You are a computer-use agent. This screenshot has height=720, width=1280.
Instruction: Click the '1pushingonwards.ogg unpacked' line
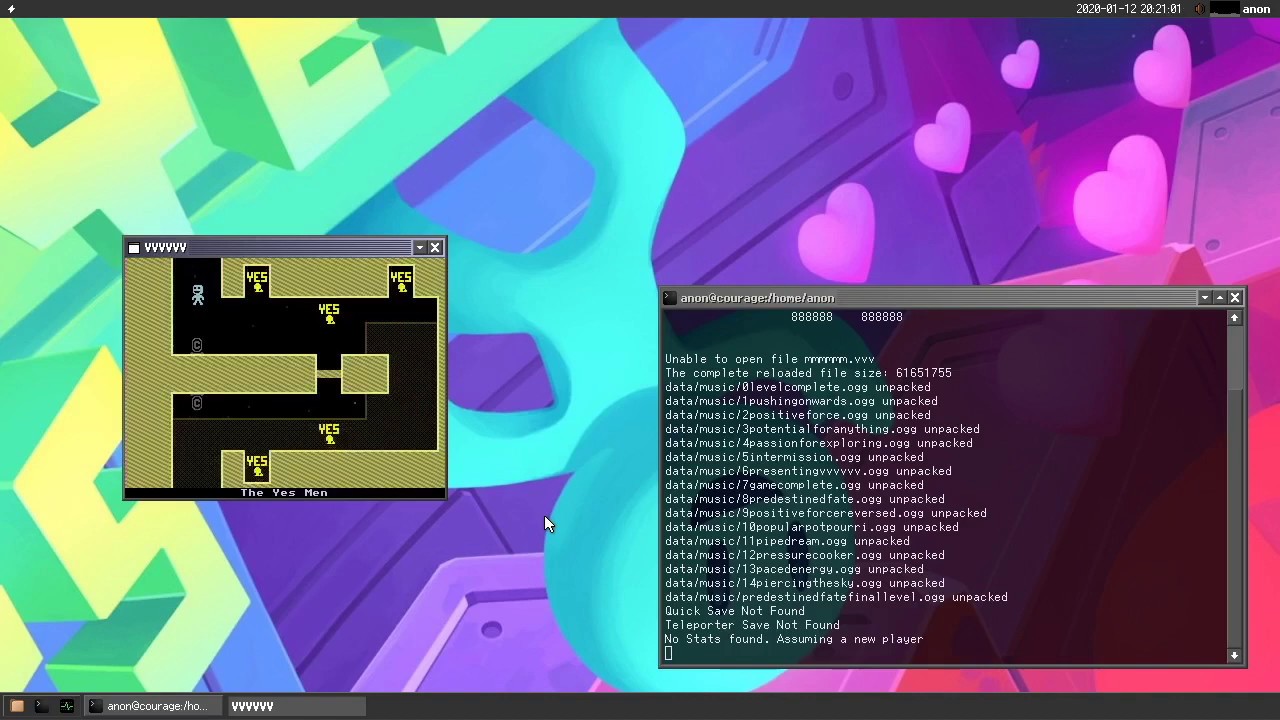point(801,401)
